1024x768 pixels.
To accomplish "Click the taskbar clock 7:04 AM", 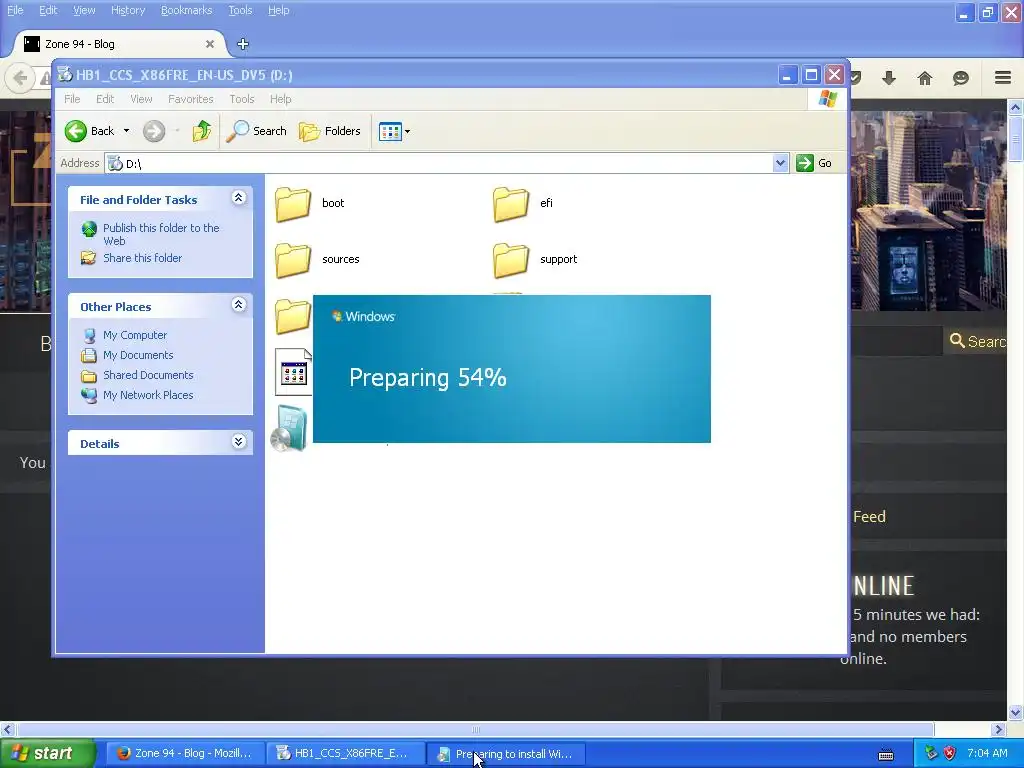I will (x=987, y=754).
